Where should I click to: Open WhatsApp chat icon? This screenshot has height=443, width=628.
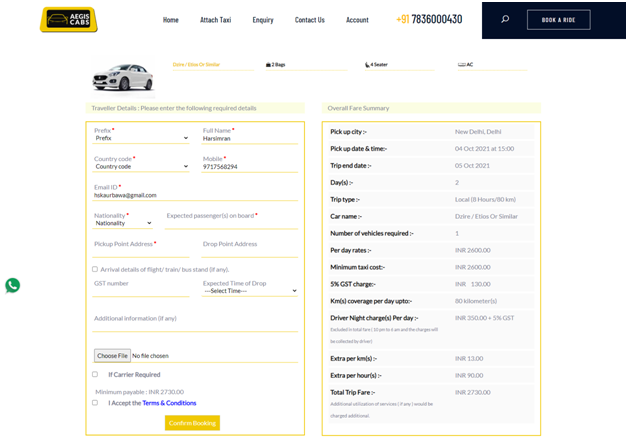12,286
